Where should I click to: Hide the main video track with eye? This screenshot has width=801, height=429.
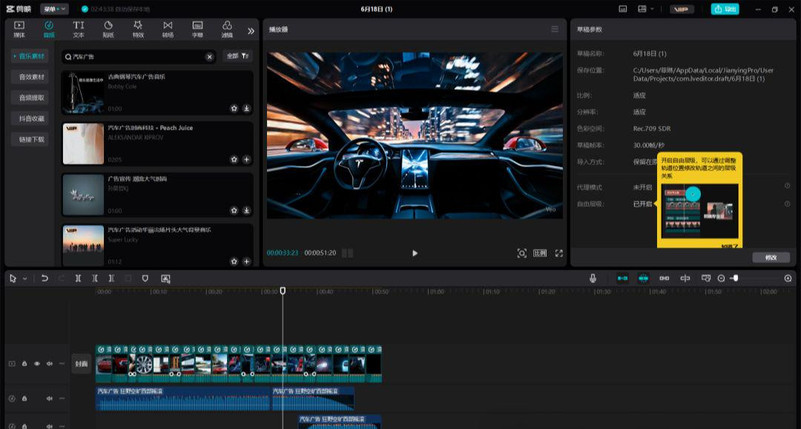tap(37, 364)
